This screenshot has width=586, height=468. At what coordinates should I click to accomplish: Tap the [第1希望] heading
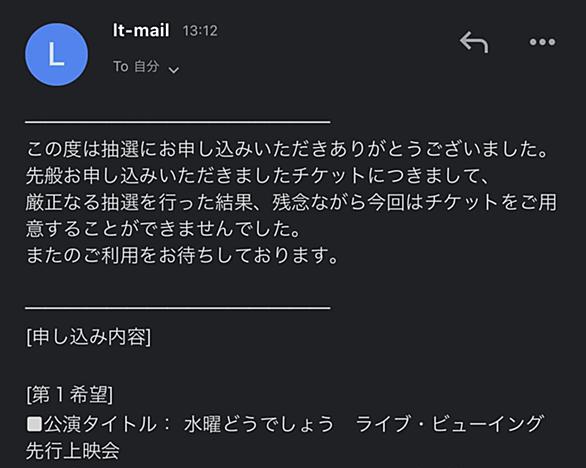70,395
